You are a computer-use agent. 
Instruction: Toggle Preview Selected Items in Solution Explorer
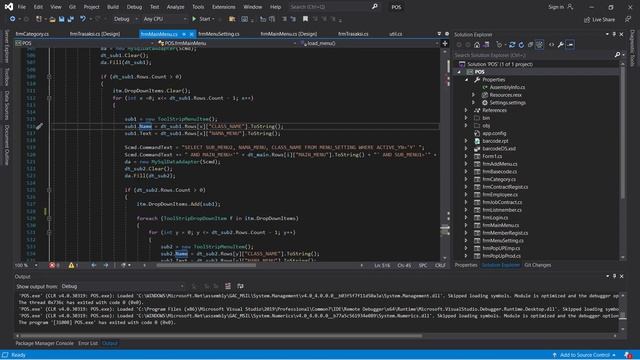point(570,45)
